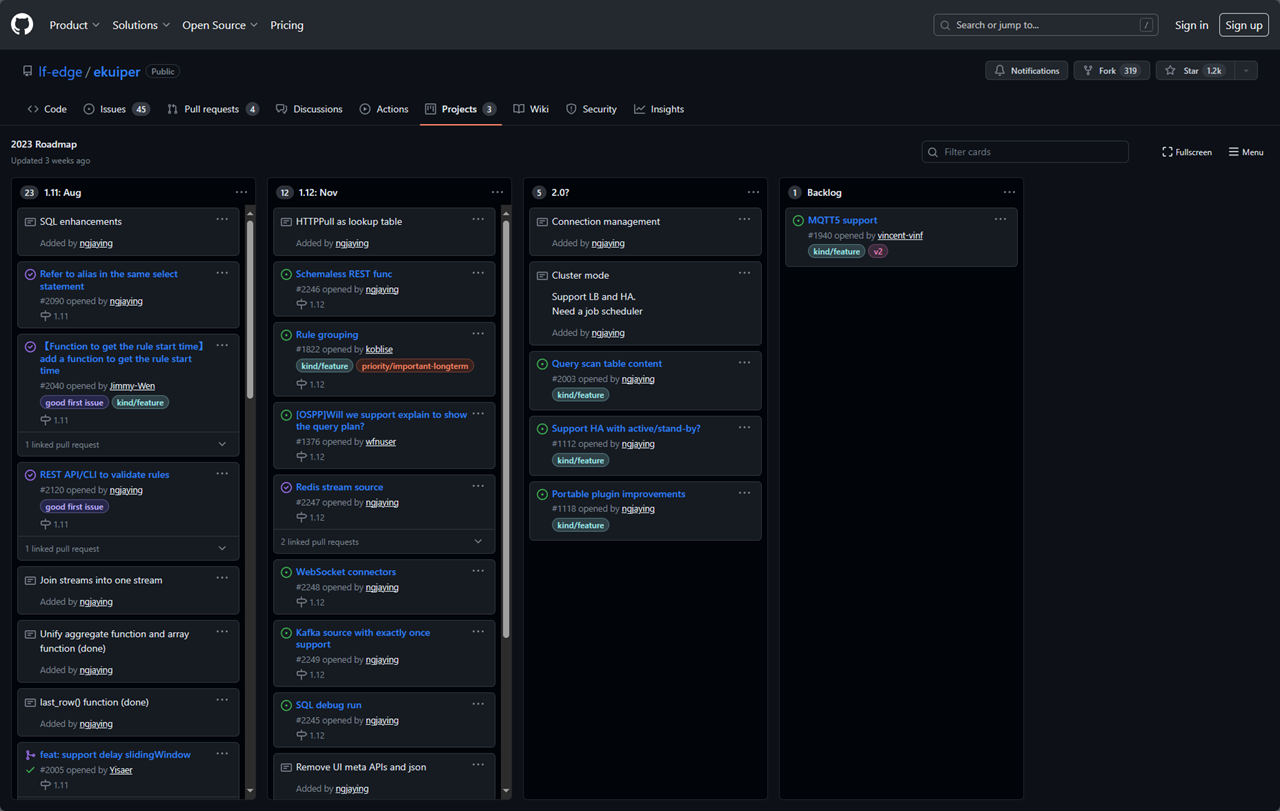Star the ekuiper repository

coord(1195,71)
